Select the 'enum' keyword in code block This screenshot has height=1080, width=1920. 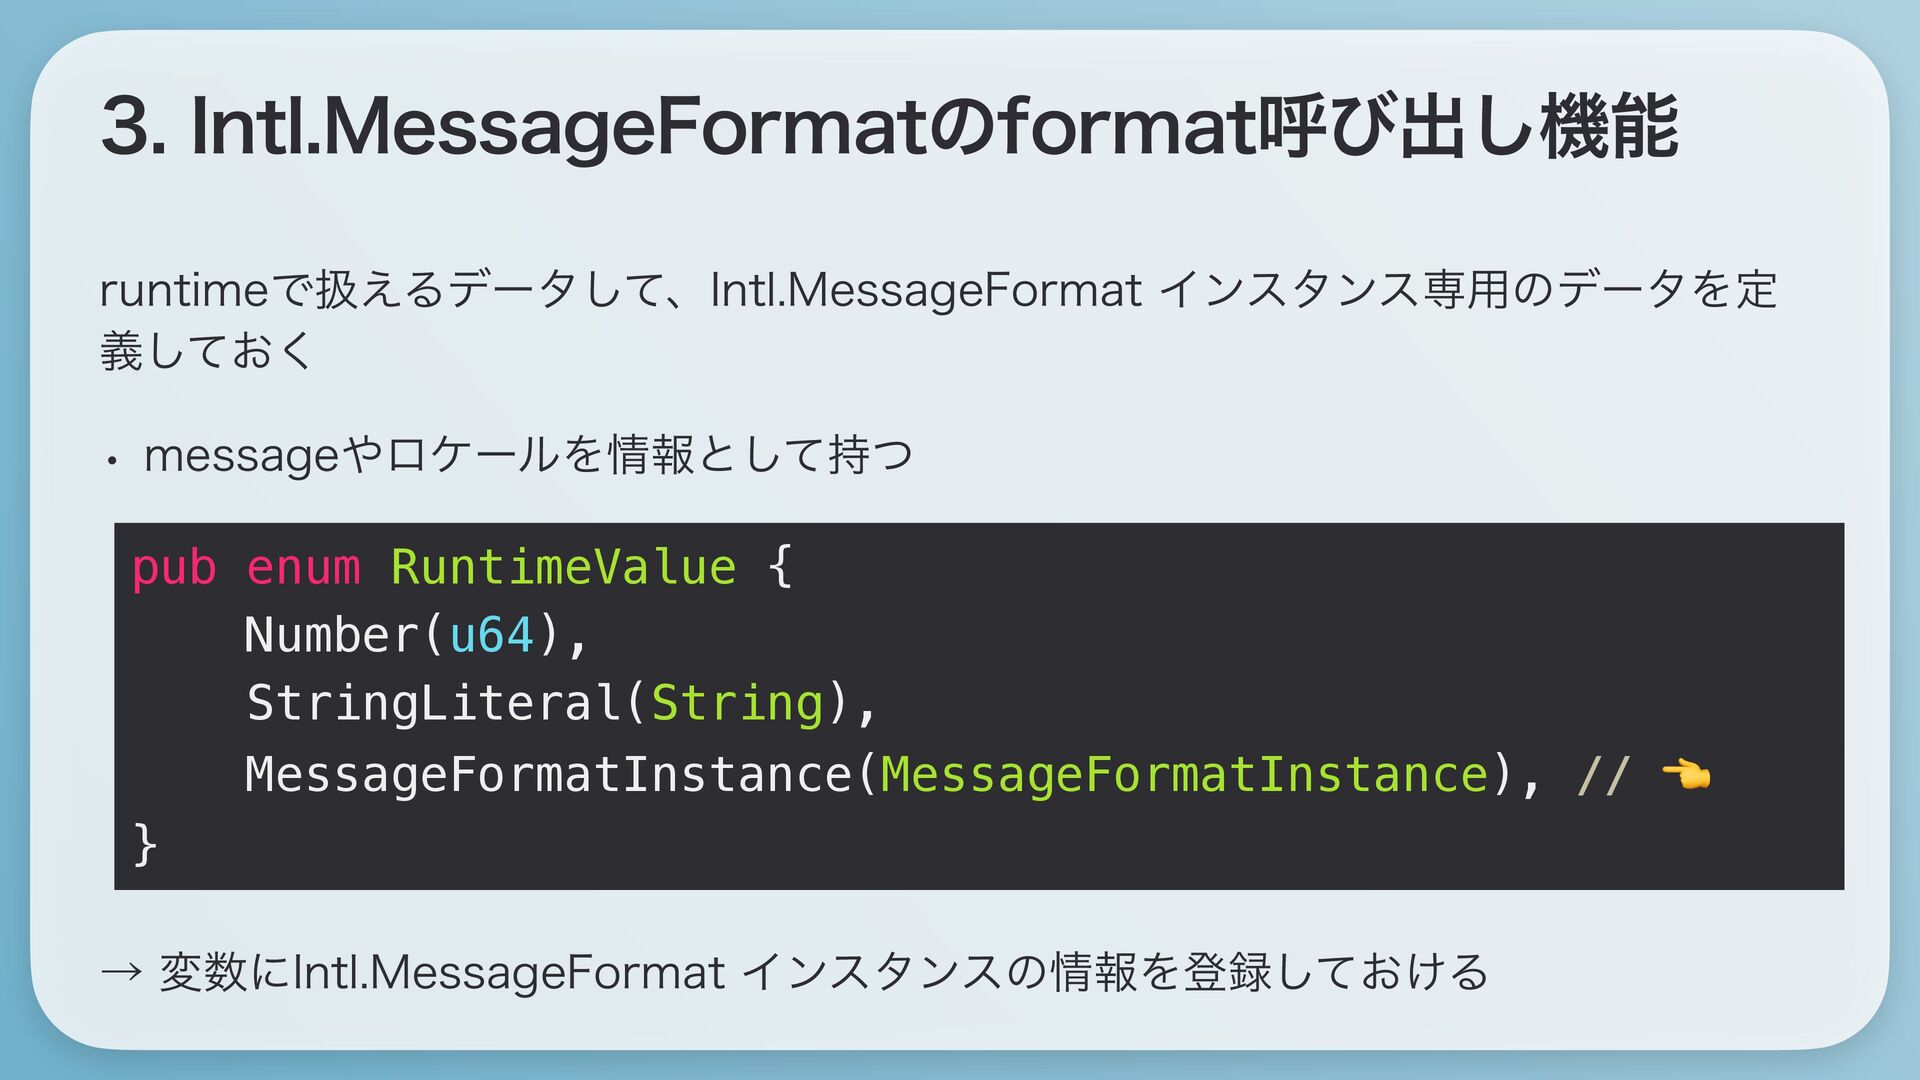[303, 567]
